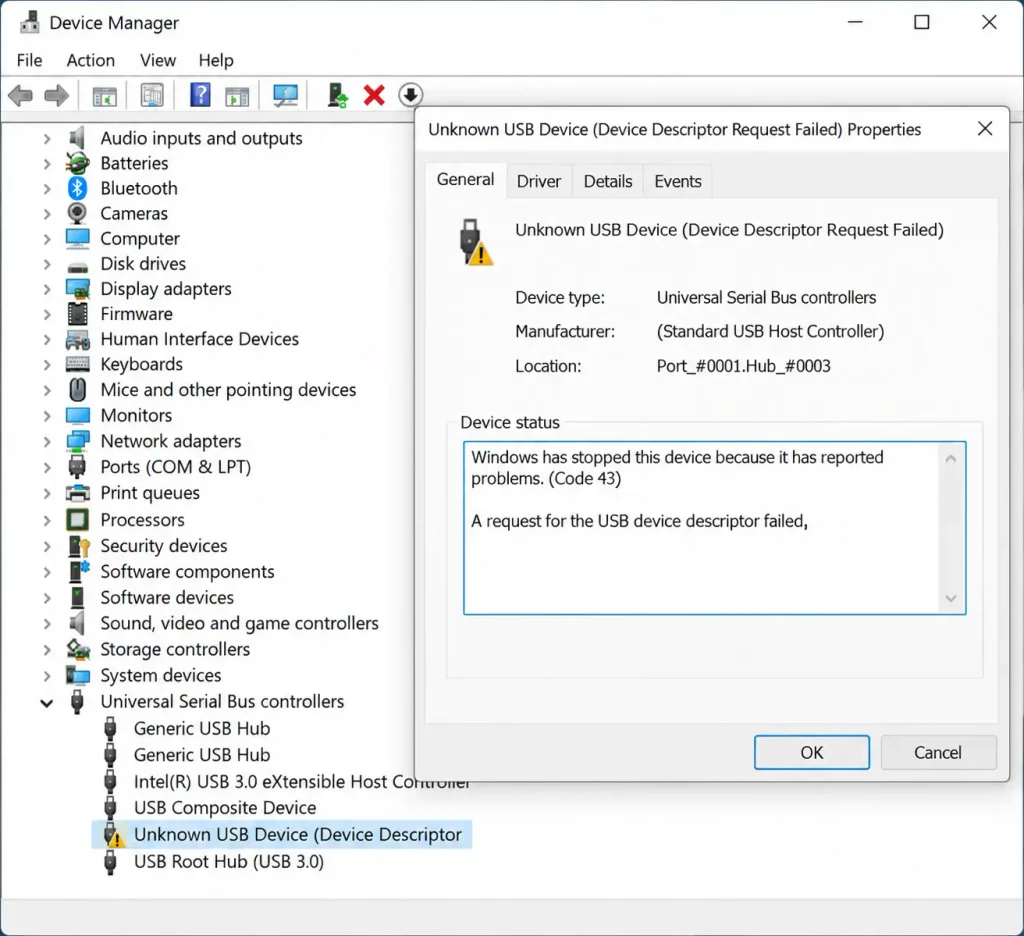1024x936 pixels.
Task: Switch to the Events tab
Action: pyautogui.click(x=678, y=181)
